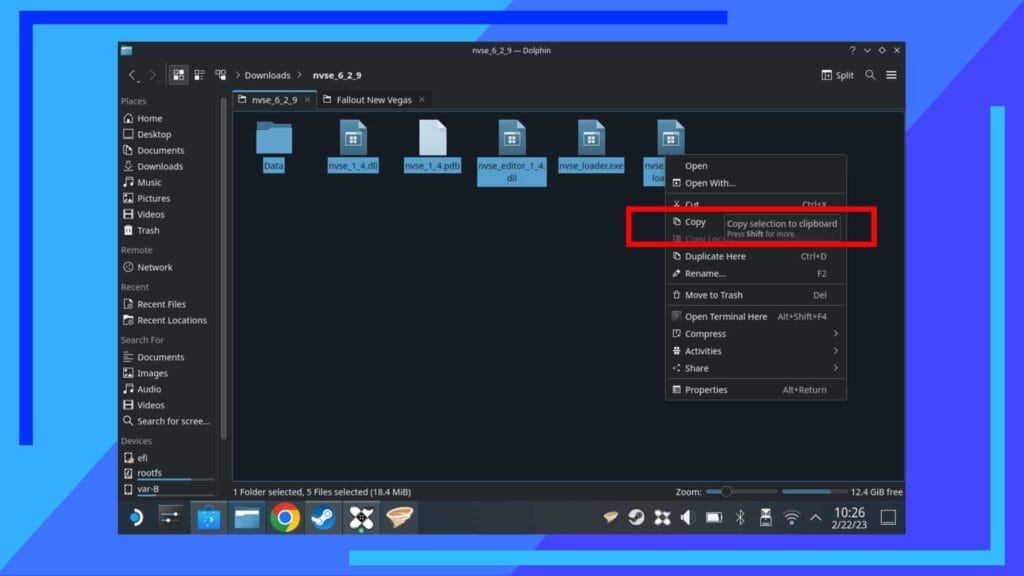The image size is (1024, 576).
Task: Choose Move to Trash
Action: coord(756,295)
